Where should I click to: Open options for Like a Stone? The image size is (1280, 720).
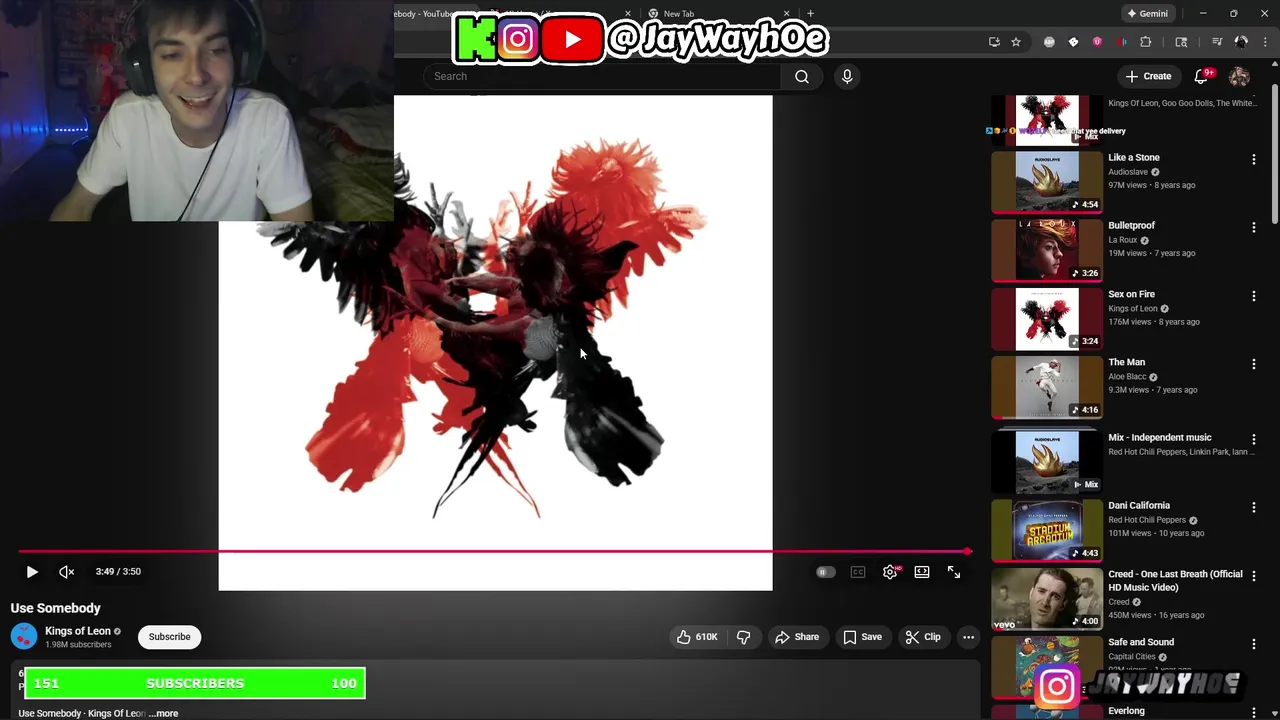click(1253, 159)
